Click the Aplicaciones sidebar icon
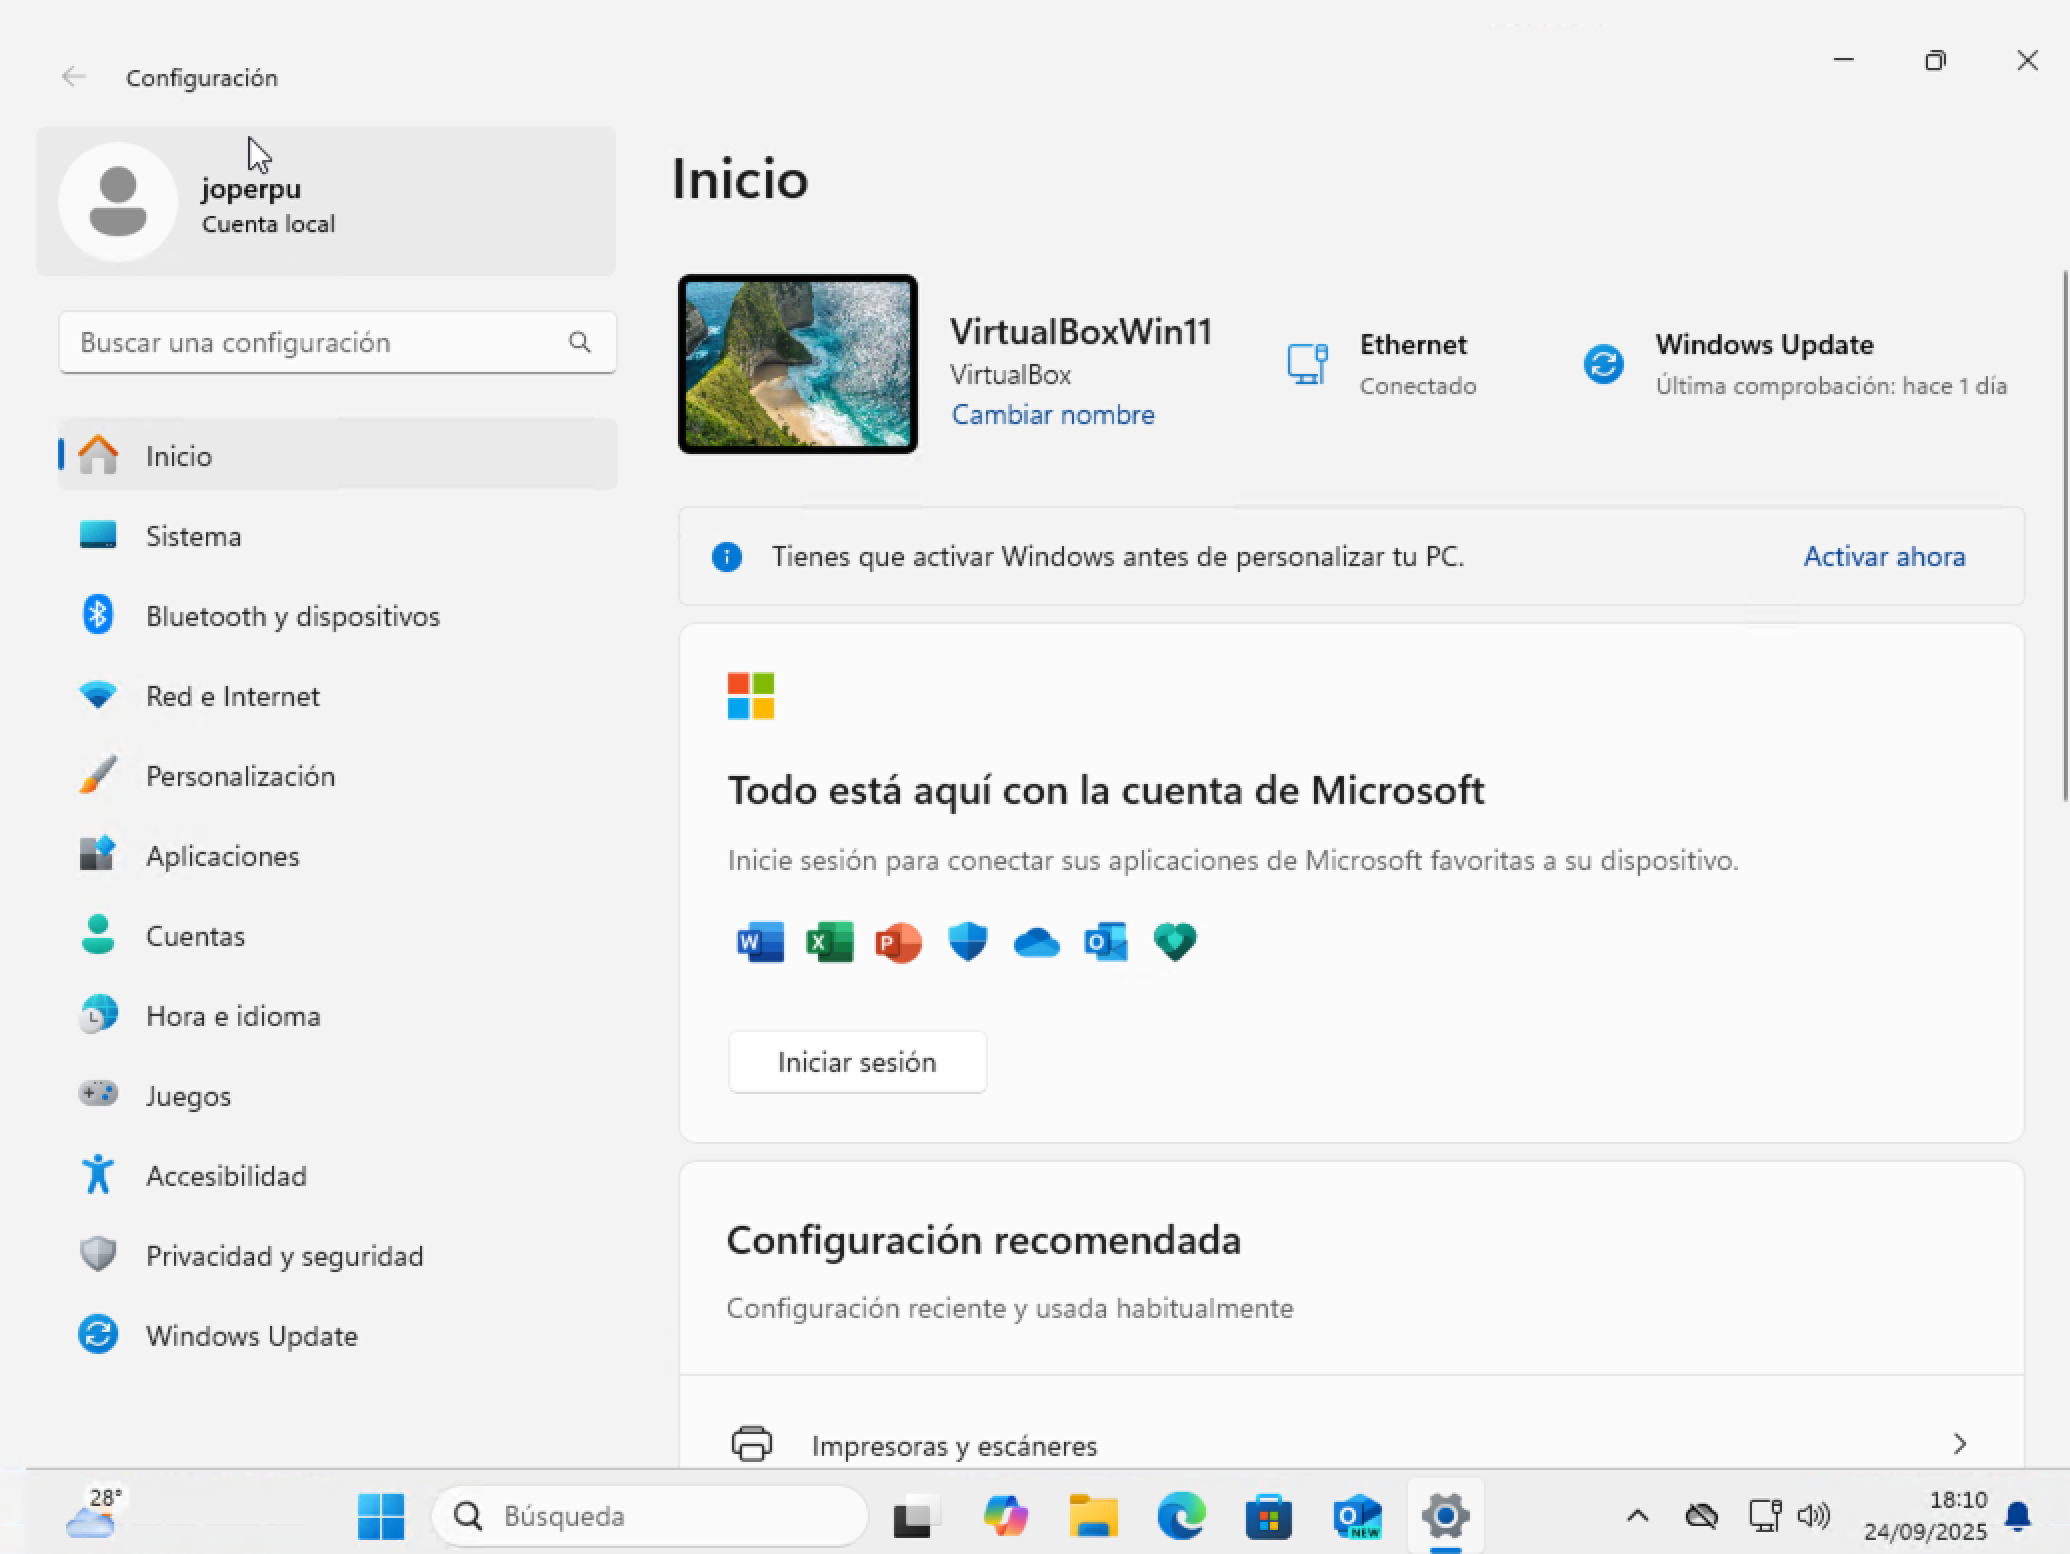Screen dimensions: 2070x1554 click(x=98, y=854)
